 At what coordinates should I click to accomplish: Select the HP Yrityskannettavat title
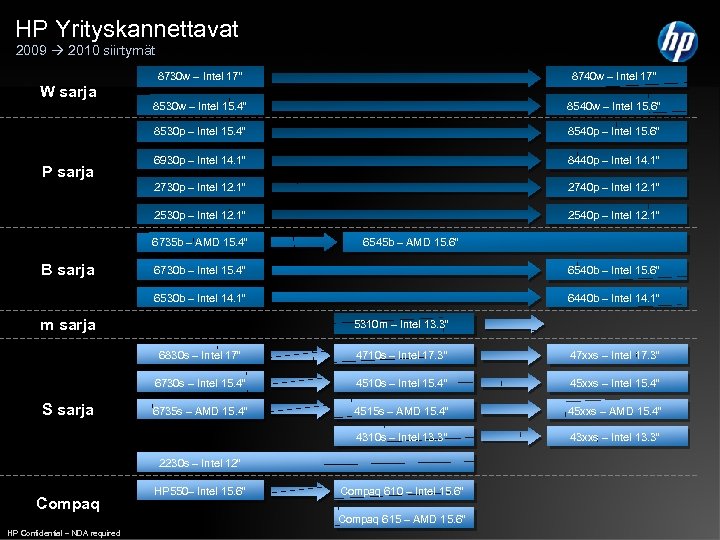coord(127,29)
